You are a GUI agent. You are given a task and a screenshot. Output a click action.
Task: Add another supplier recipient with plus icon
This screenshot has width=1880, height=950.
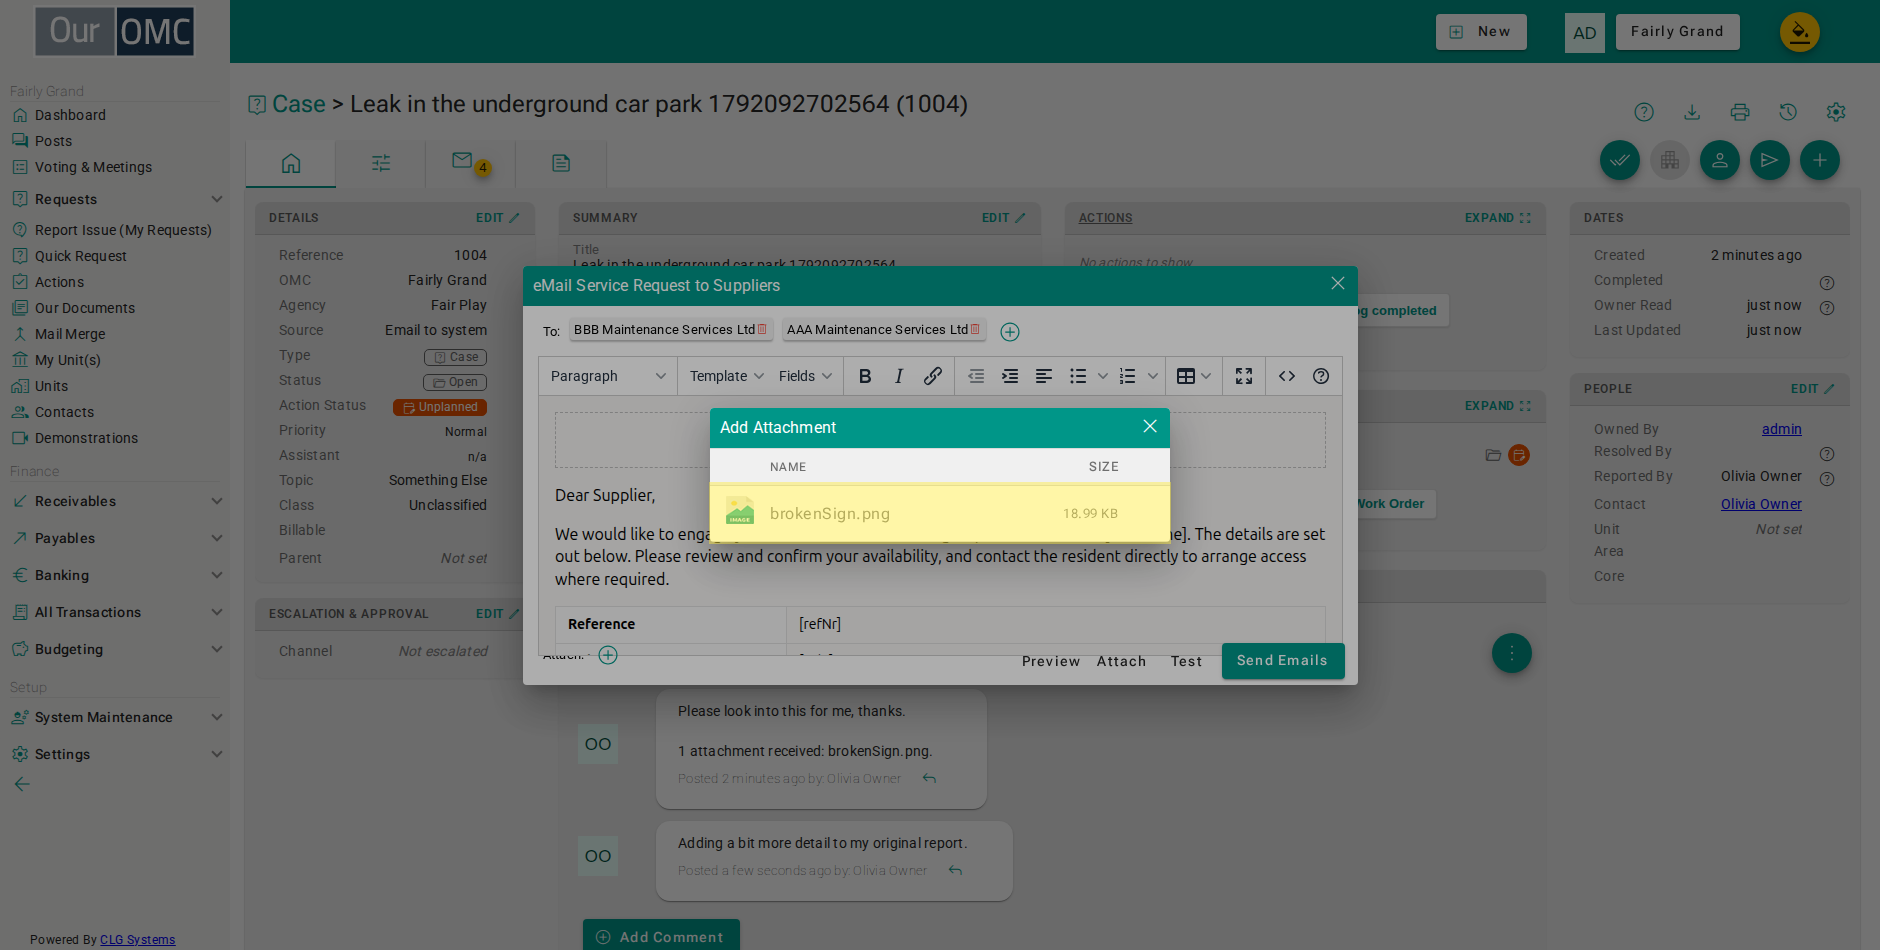(x=1010, y=332)
